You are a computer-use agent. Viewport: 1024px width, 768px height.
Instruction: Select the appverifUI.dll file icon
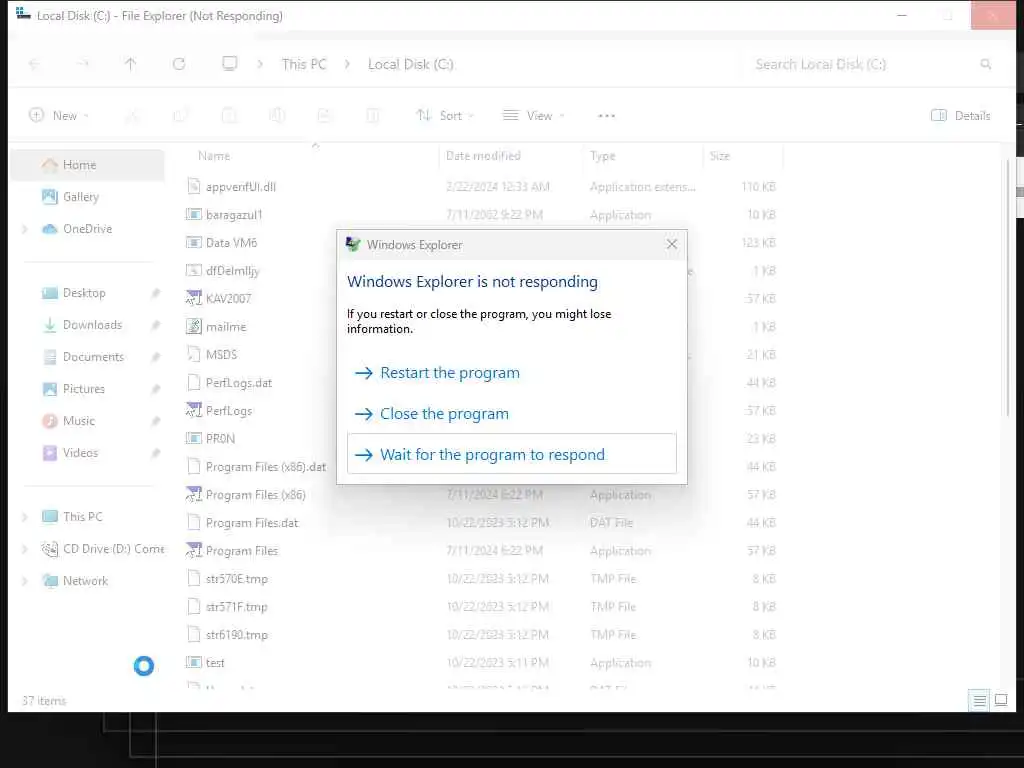tap(193, 186)
